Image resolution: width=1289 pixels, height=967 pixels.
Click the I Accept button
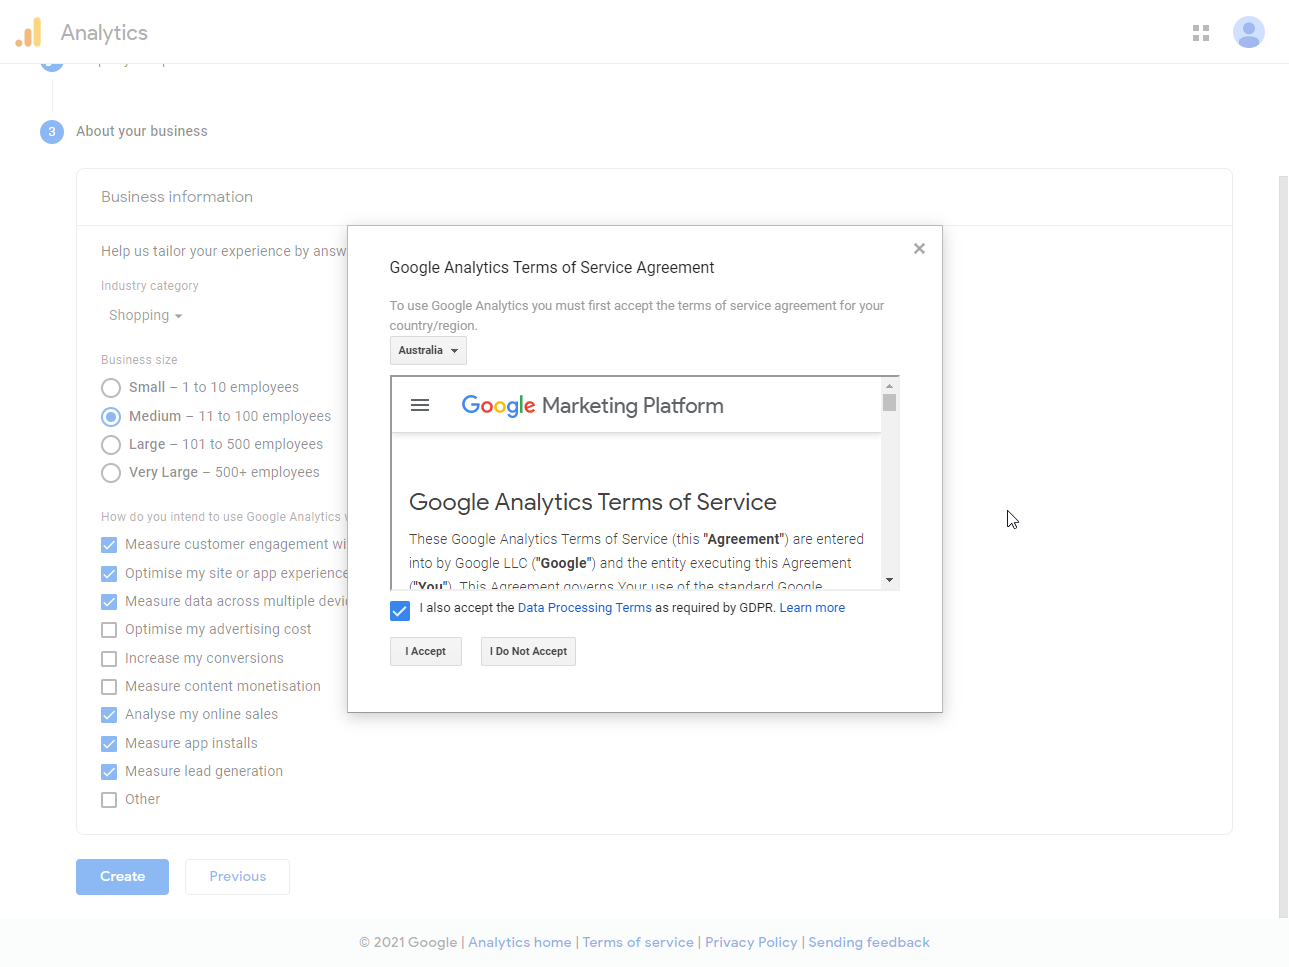click(426, 651)
